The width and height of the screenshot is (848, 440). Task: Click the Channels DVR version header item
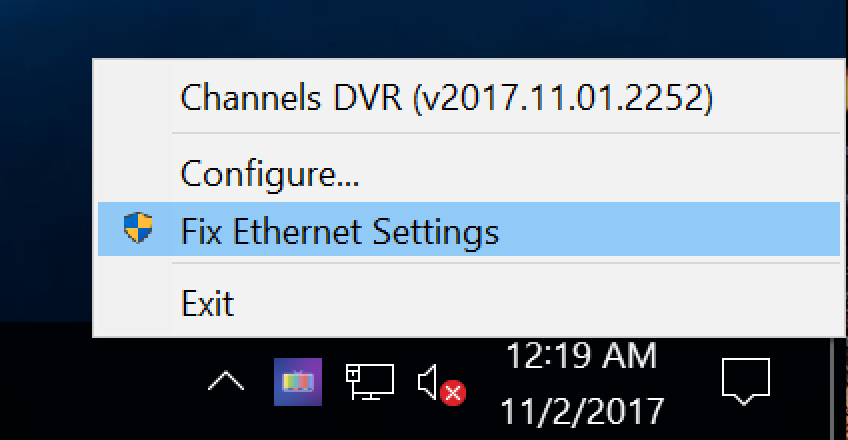(445, 98)
